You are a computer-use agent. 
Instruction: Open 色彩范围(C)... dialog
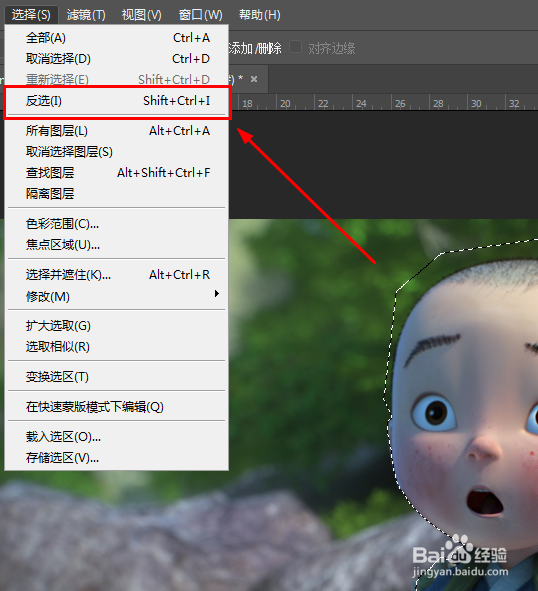click(x=116, y=224)
